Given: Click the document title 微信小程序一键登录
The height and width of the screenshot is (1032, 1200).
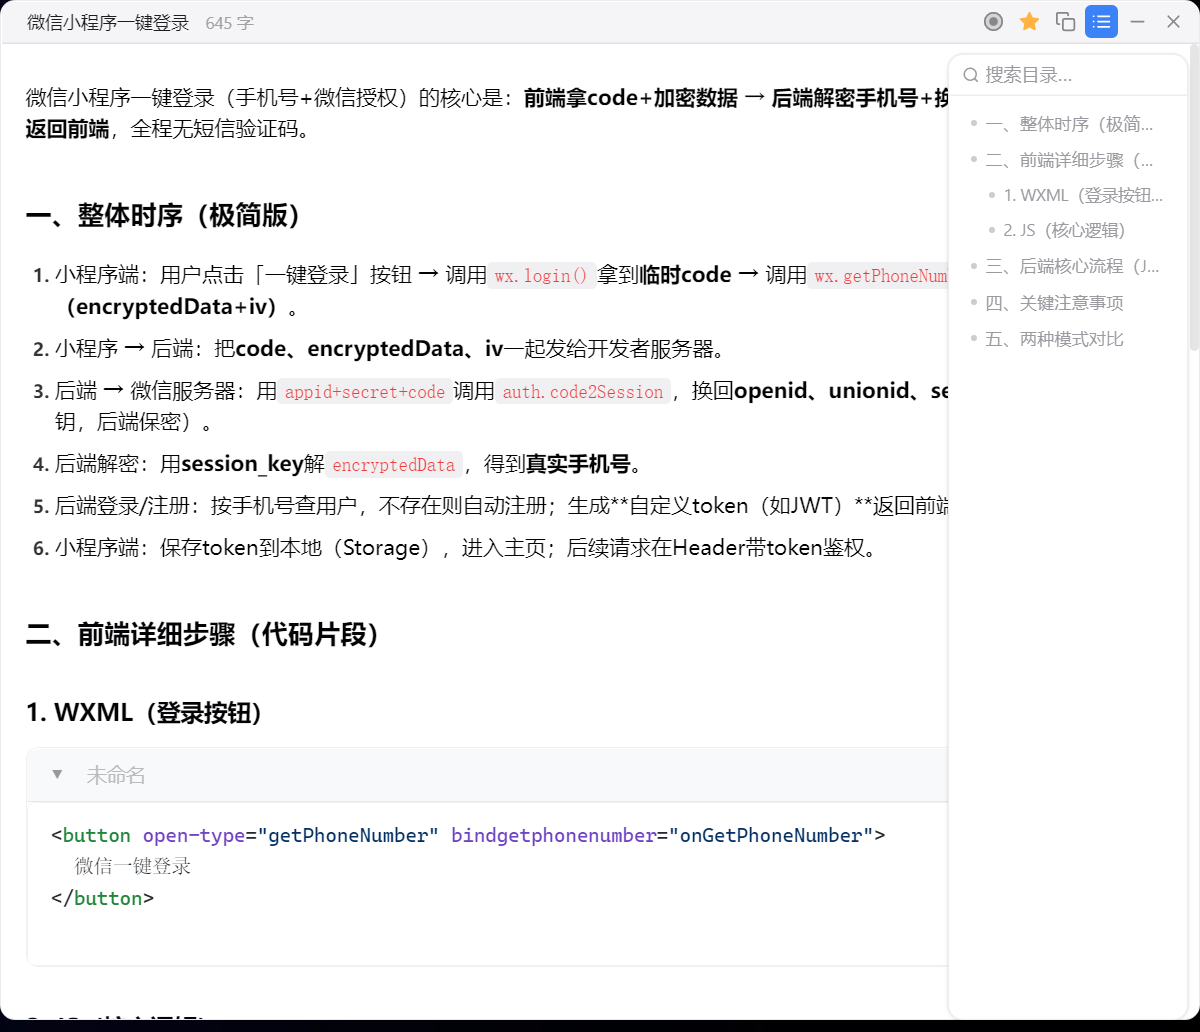Looking at the screenshot, I should pos(108,22).
